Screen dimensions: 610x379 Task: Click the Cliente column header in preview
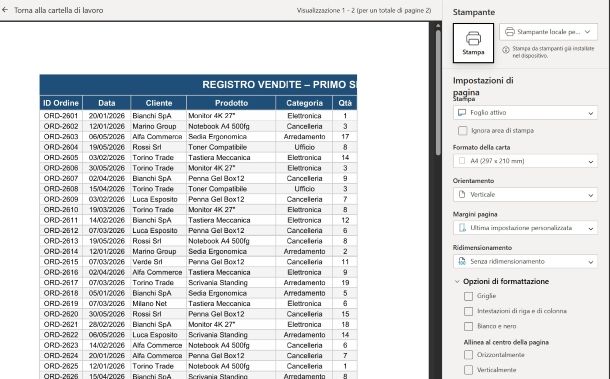tap(159, 103)
